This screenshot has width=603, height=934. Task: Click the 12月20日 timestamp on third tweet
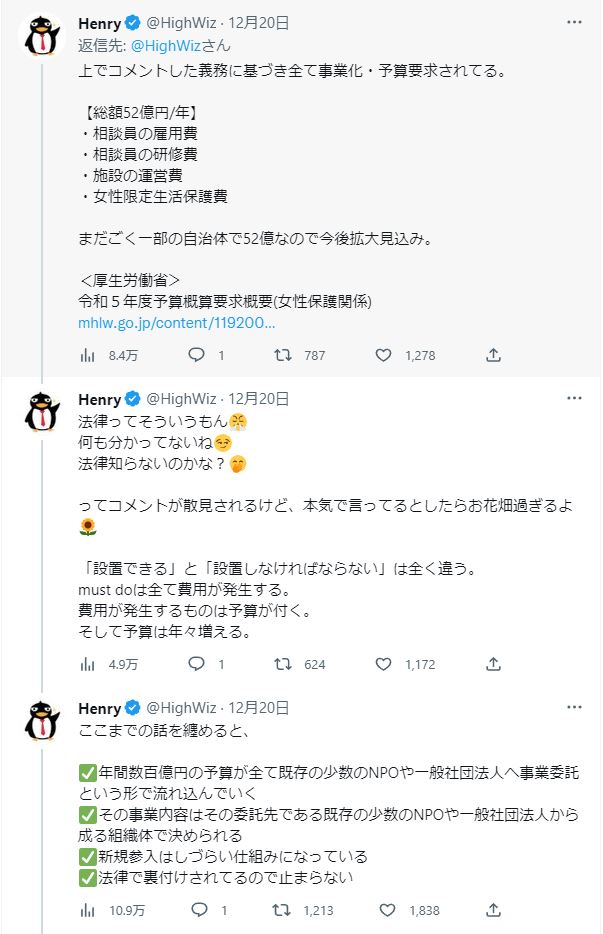pyautogui.click(x=261, y=708)
